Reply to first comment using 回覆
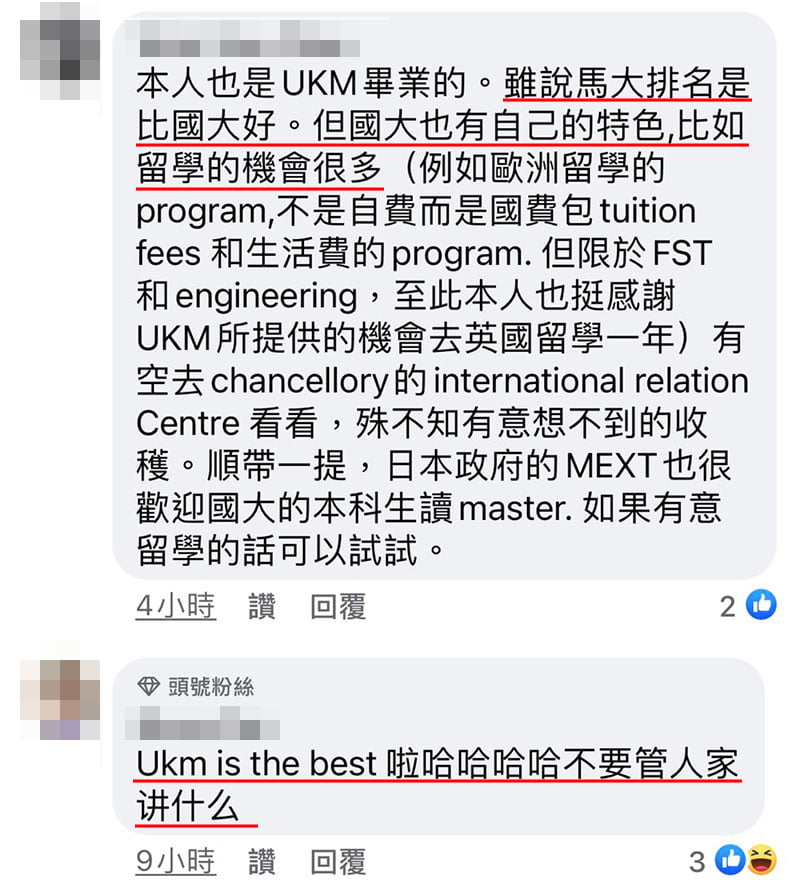 [x=338, y=606]
